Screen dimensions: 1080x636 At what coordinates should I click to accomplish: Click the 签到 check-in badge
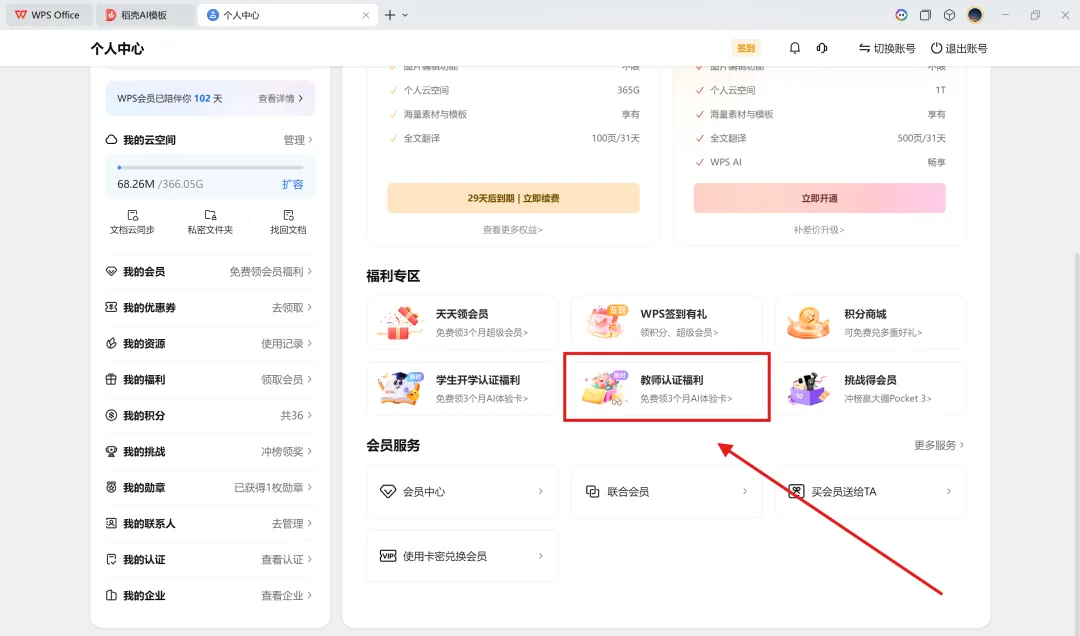click(x=746, y=48)
